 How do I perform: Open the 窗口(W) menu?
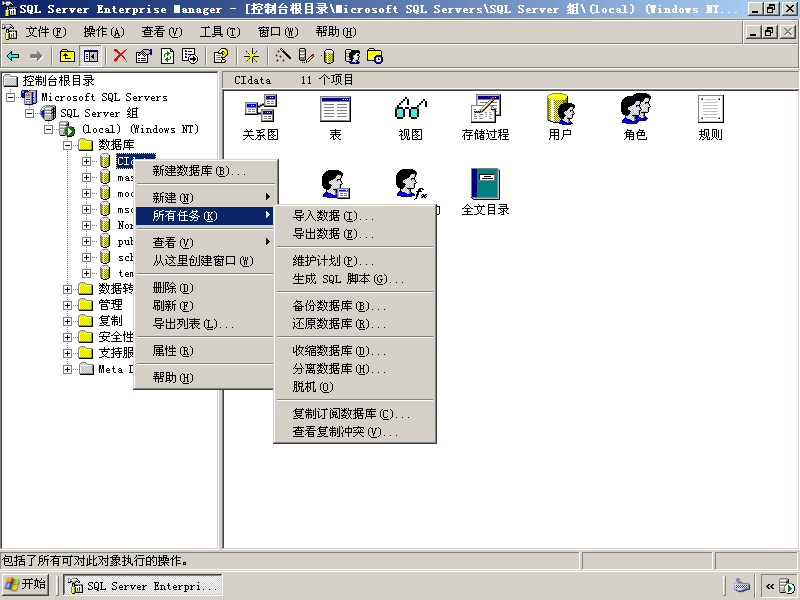(278, 32)
